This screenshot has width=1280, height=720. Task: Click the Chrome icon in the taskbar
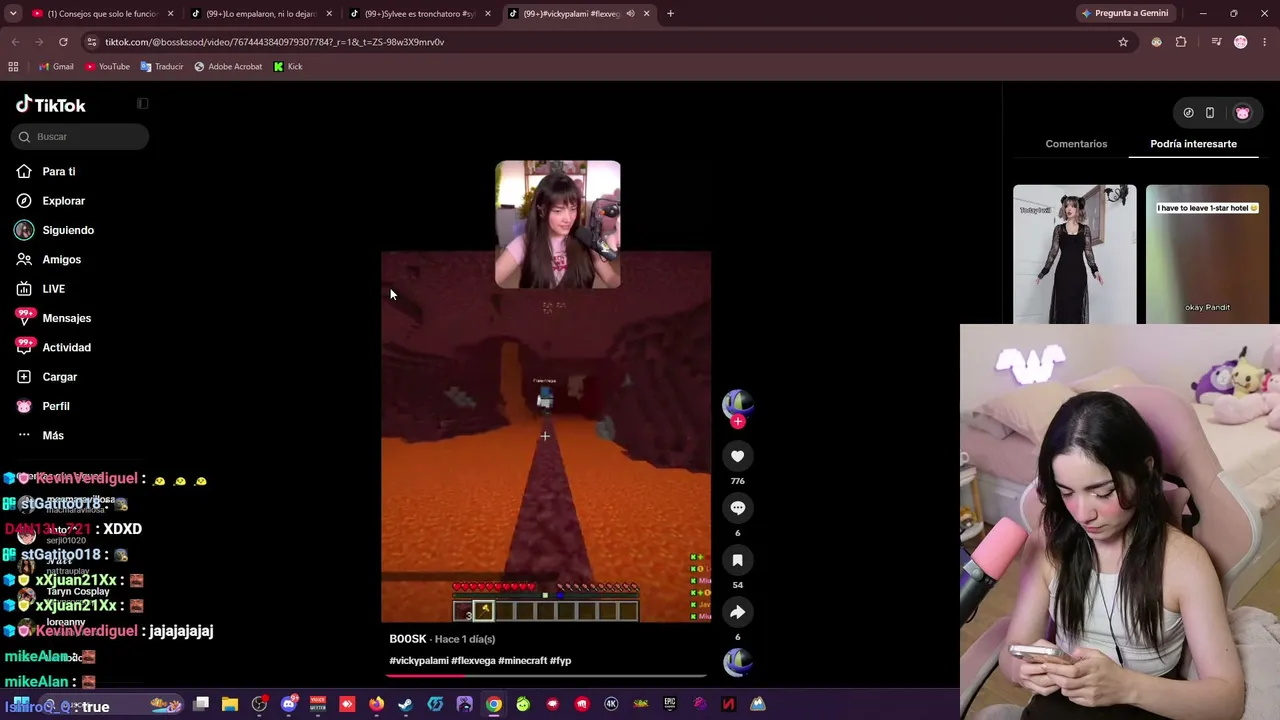tap(494, 704)
